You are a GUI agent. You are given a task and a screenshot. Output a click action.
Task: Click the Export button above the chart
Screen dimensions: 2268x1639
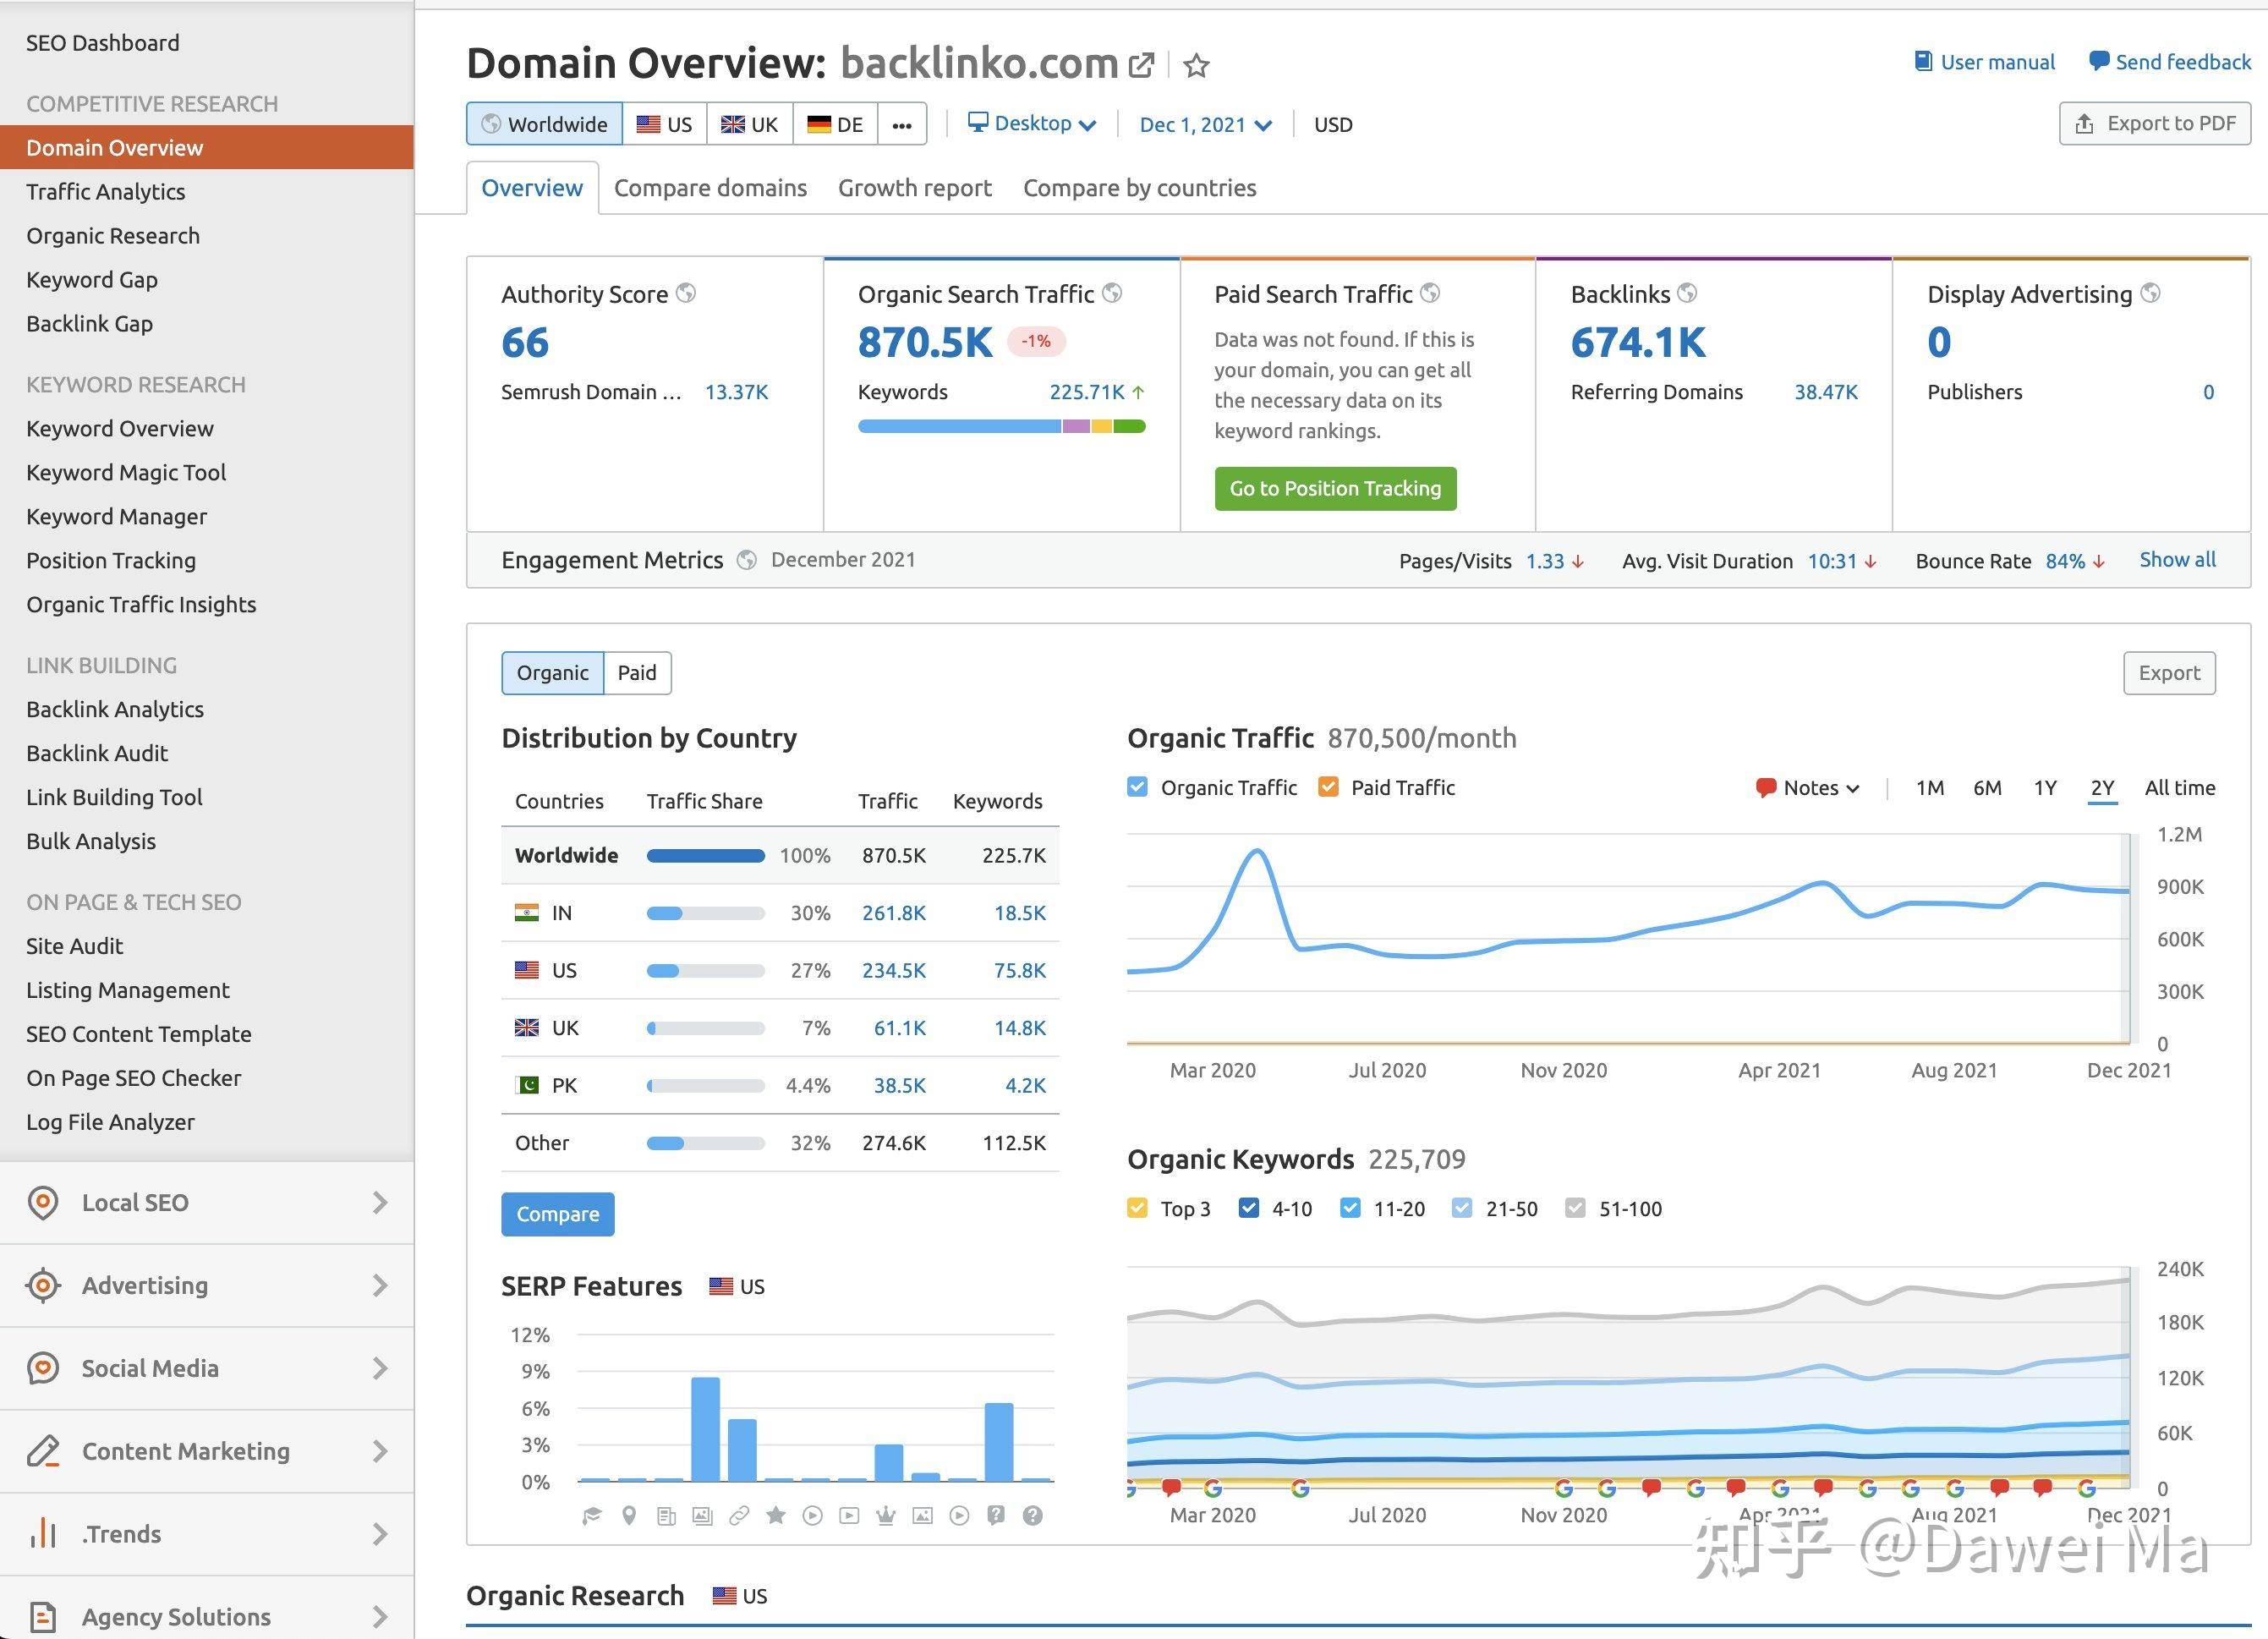(x=2169, y=673)
